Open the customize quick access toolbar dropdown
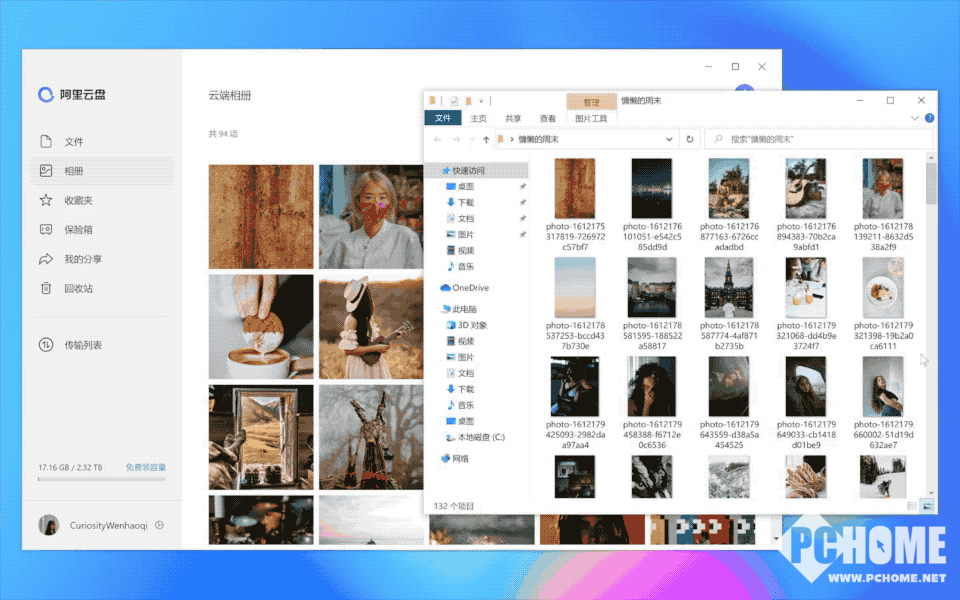Viewport: 960px width, 600px height. 481,101
